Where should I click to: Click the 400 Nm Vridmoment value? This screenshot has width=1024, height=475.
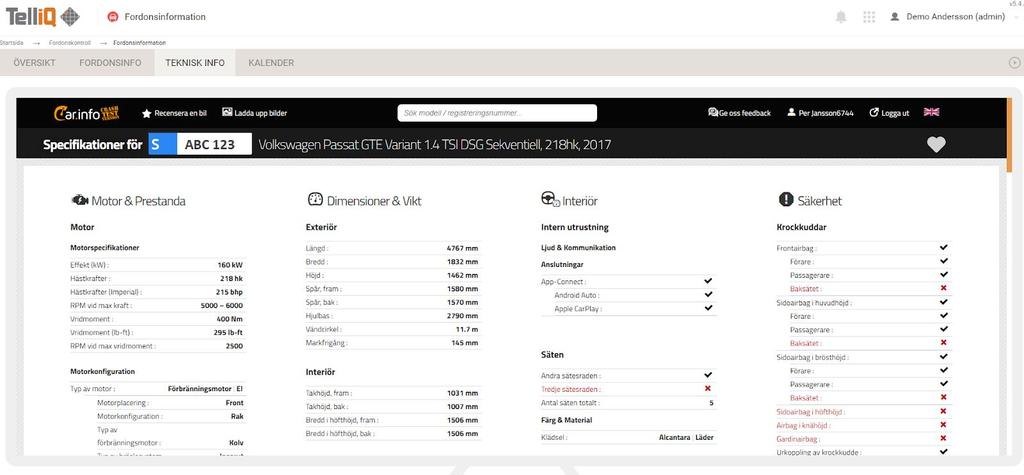click(230, 319)
